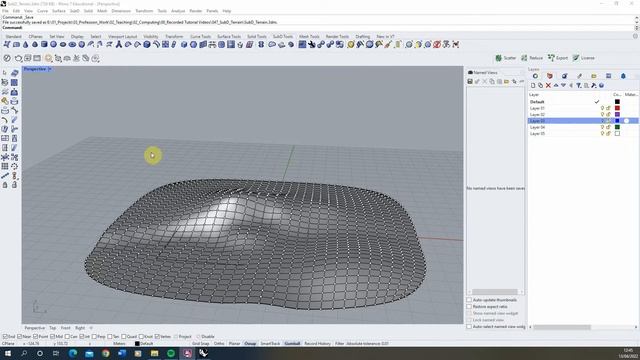Open Windows Start menu
Screen dimensions: 640x360
coord(7,353)
